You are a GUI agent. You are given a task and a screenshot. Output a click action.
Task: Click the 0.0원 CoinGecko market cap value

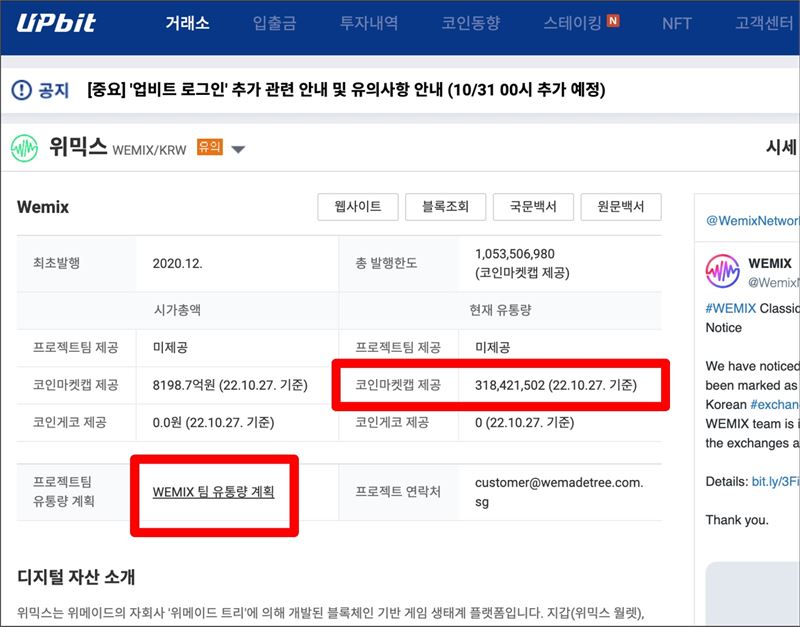[213, 422]
